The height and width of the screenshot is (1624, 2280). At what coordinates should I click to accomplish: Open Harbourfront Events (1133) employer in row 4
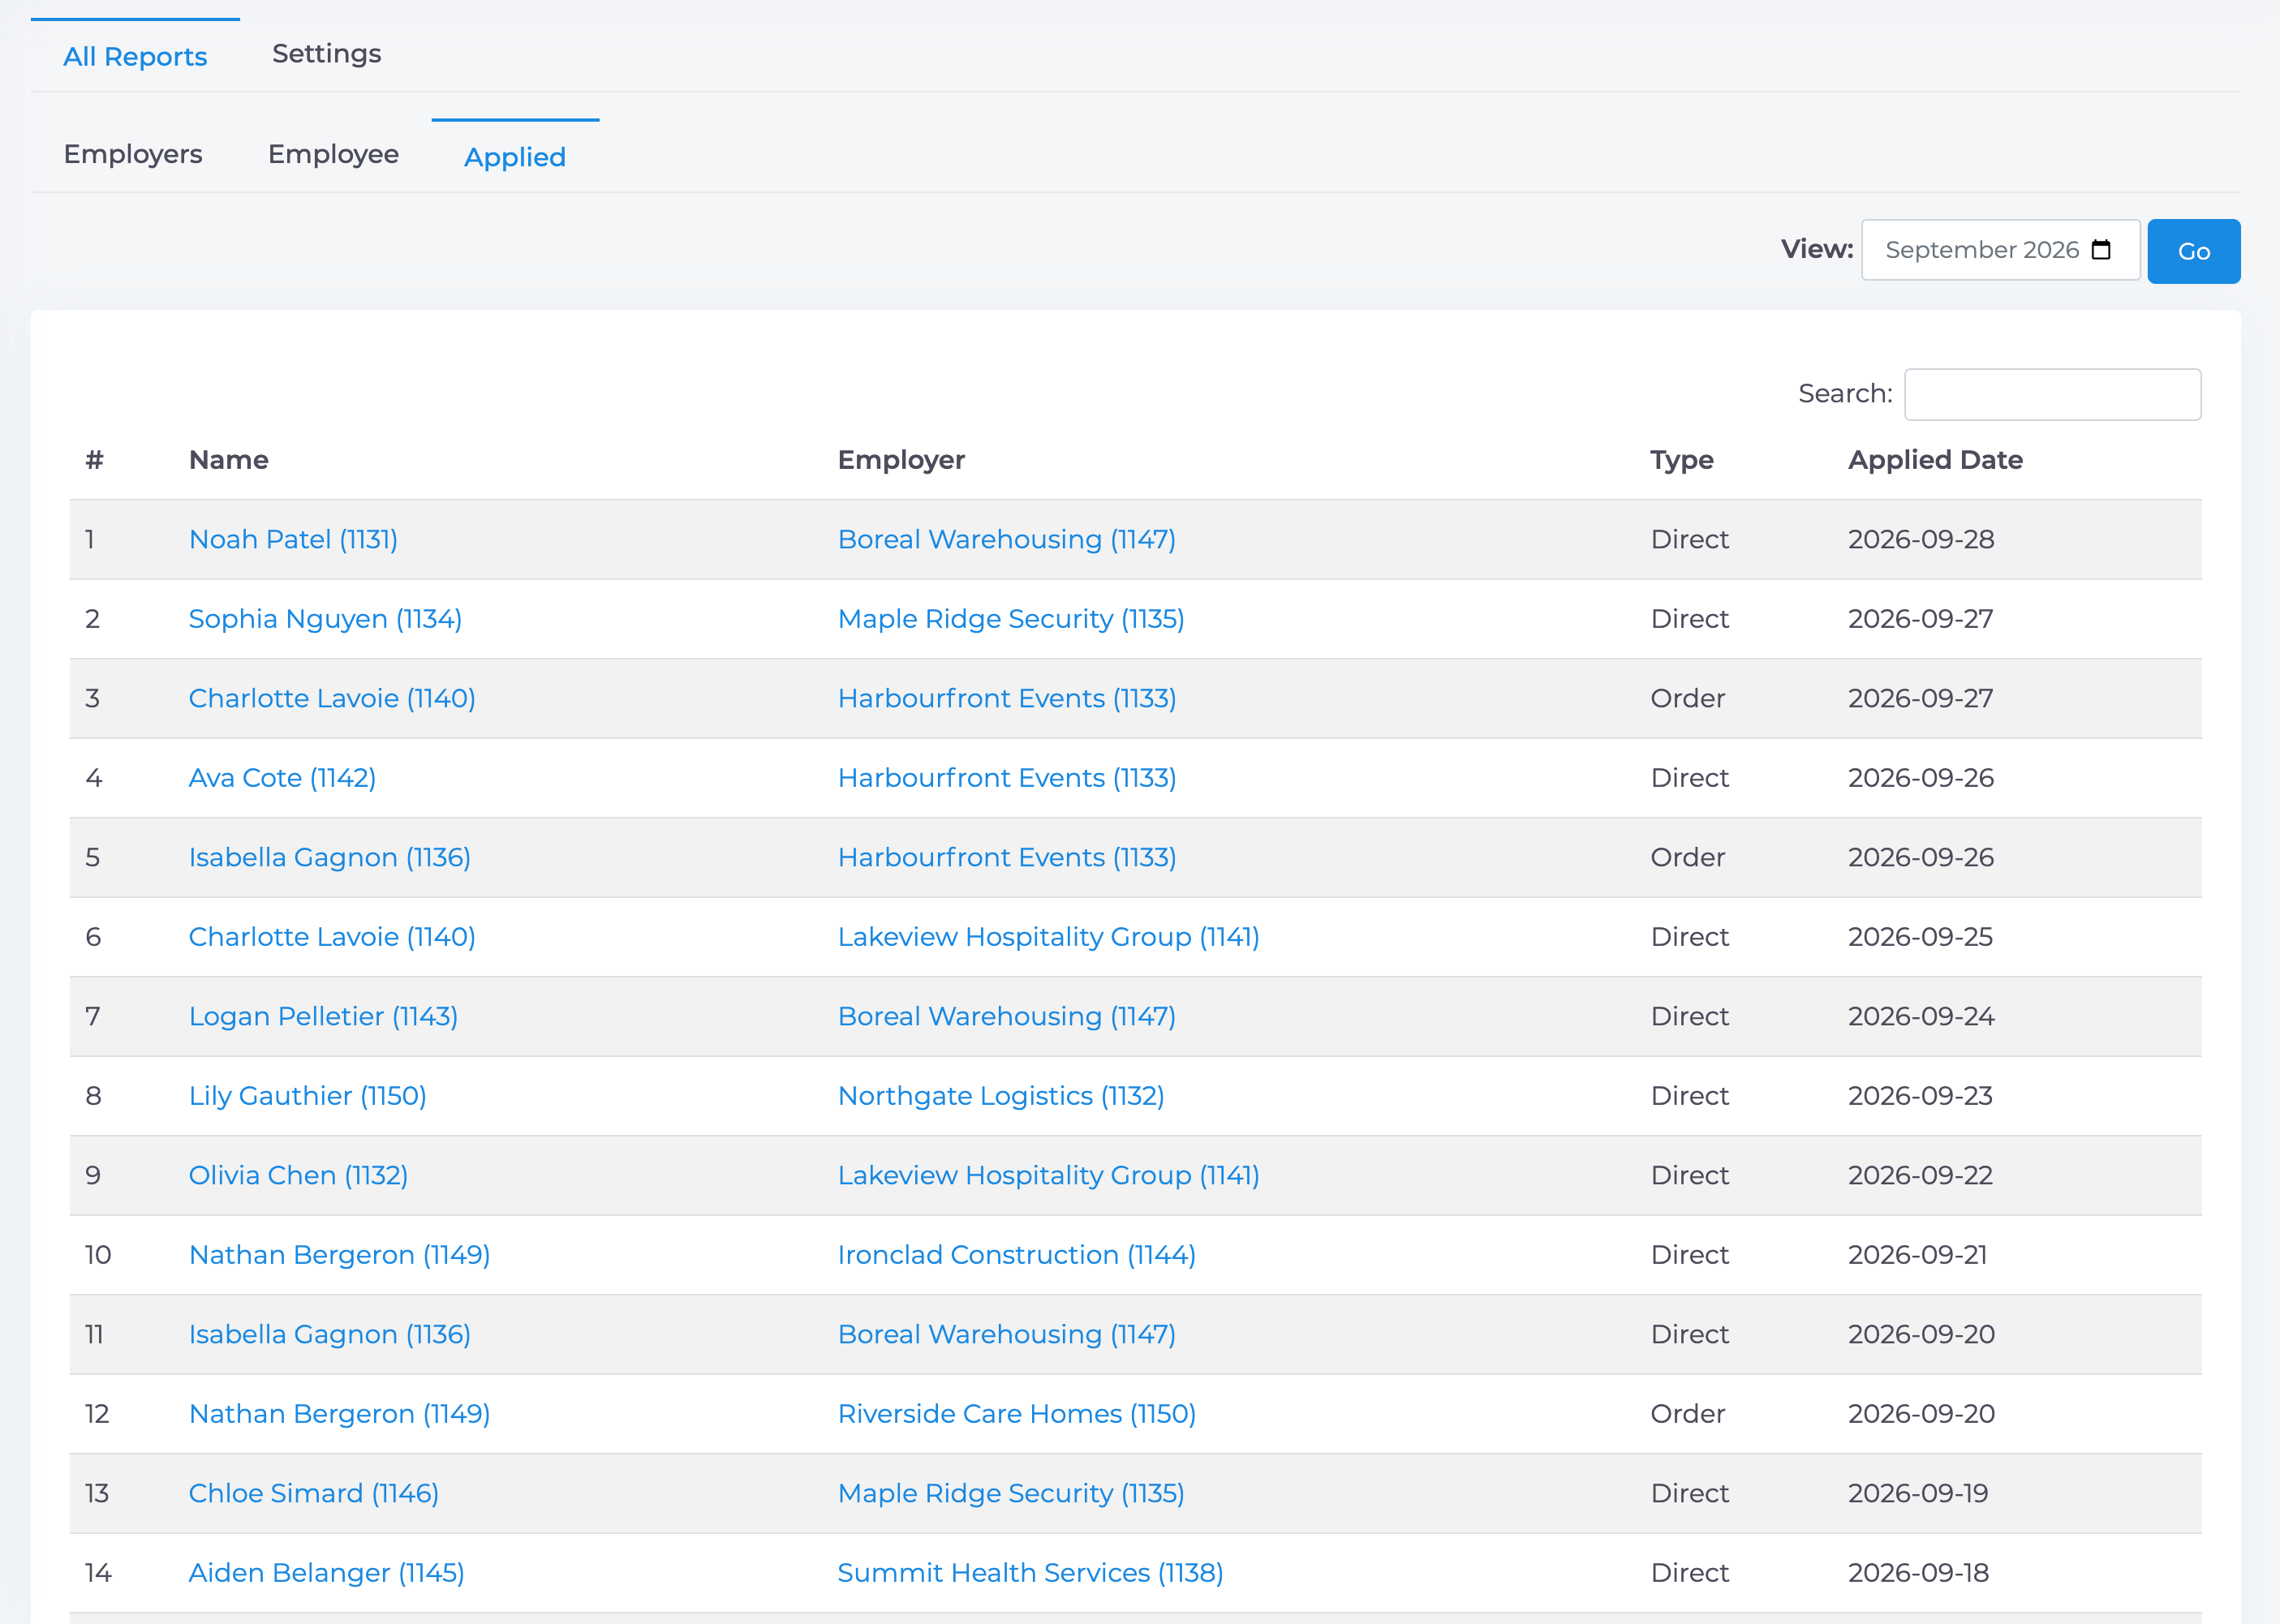tap(1007, 778)
